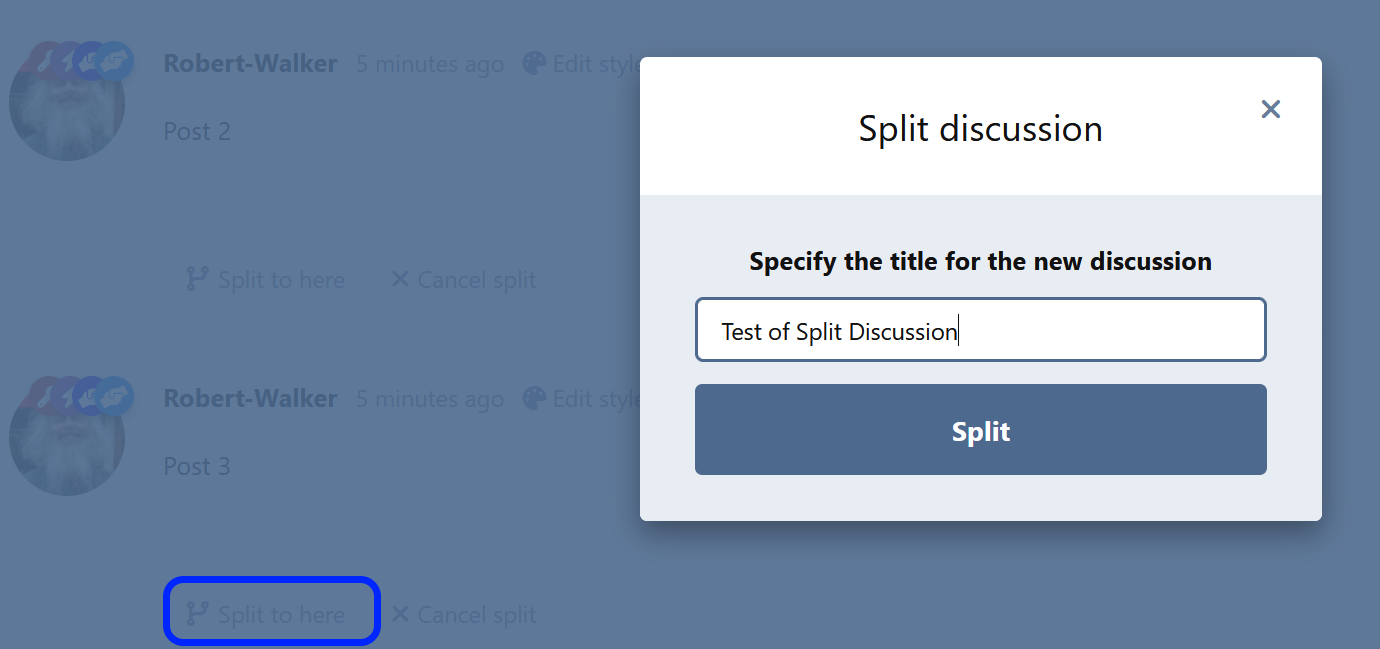The width and height of the screenshot is (1380, 649).
Task: Click the purple lightning bolt badge on Post 2
Action: tap(67, 60)
